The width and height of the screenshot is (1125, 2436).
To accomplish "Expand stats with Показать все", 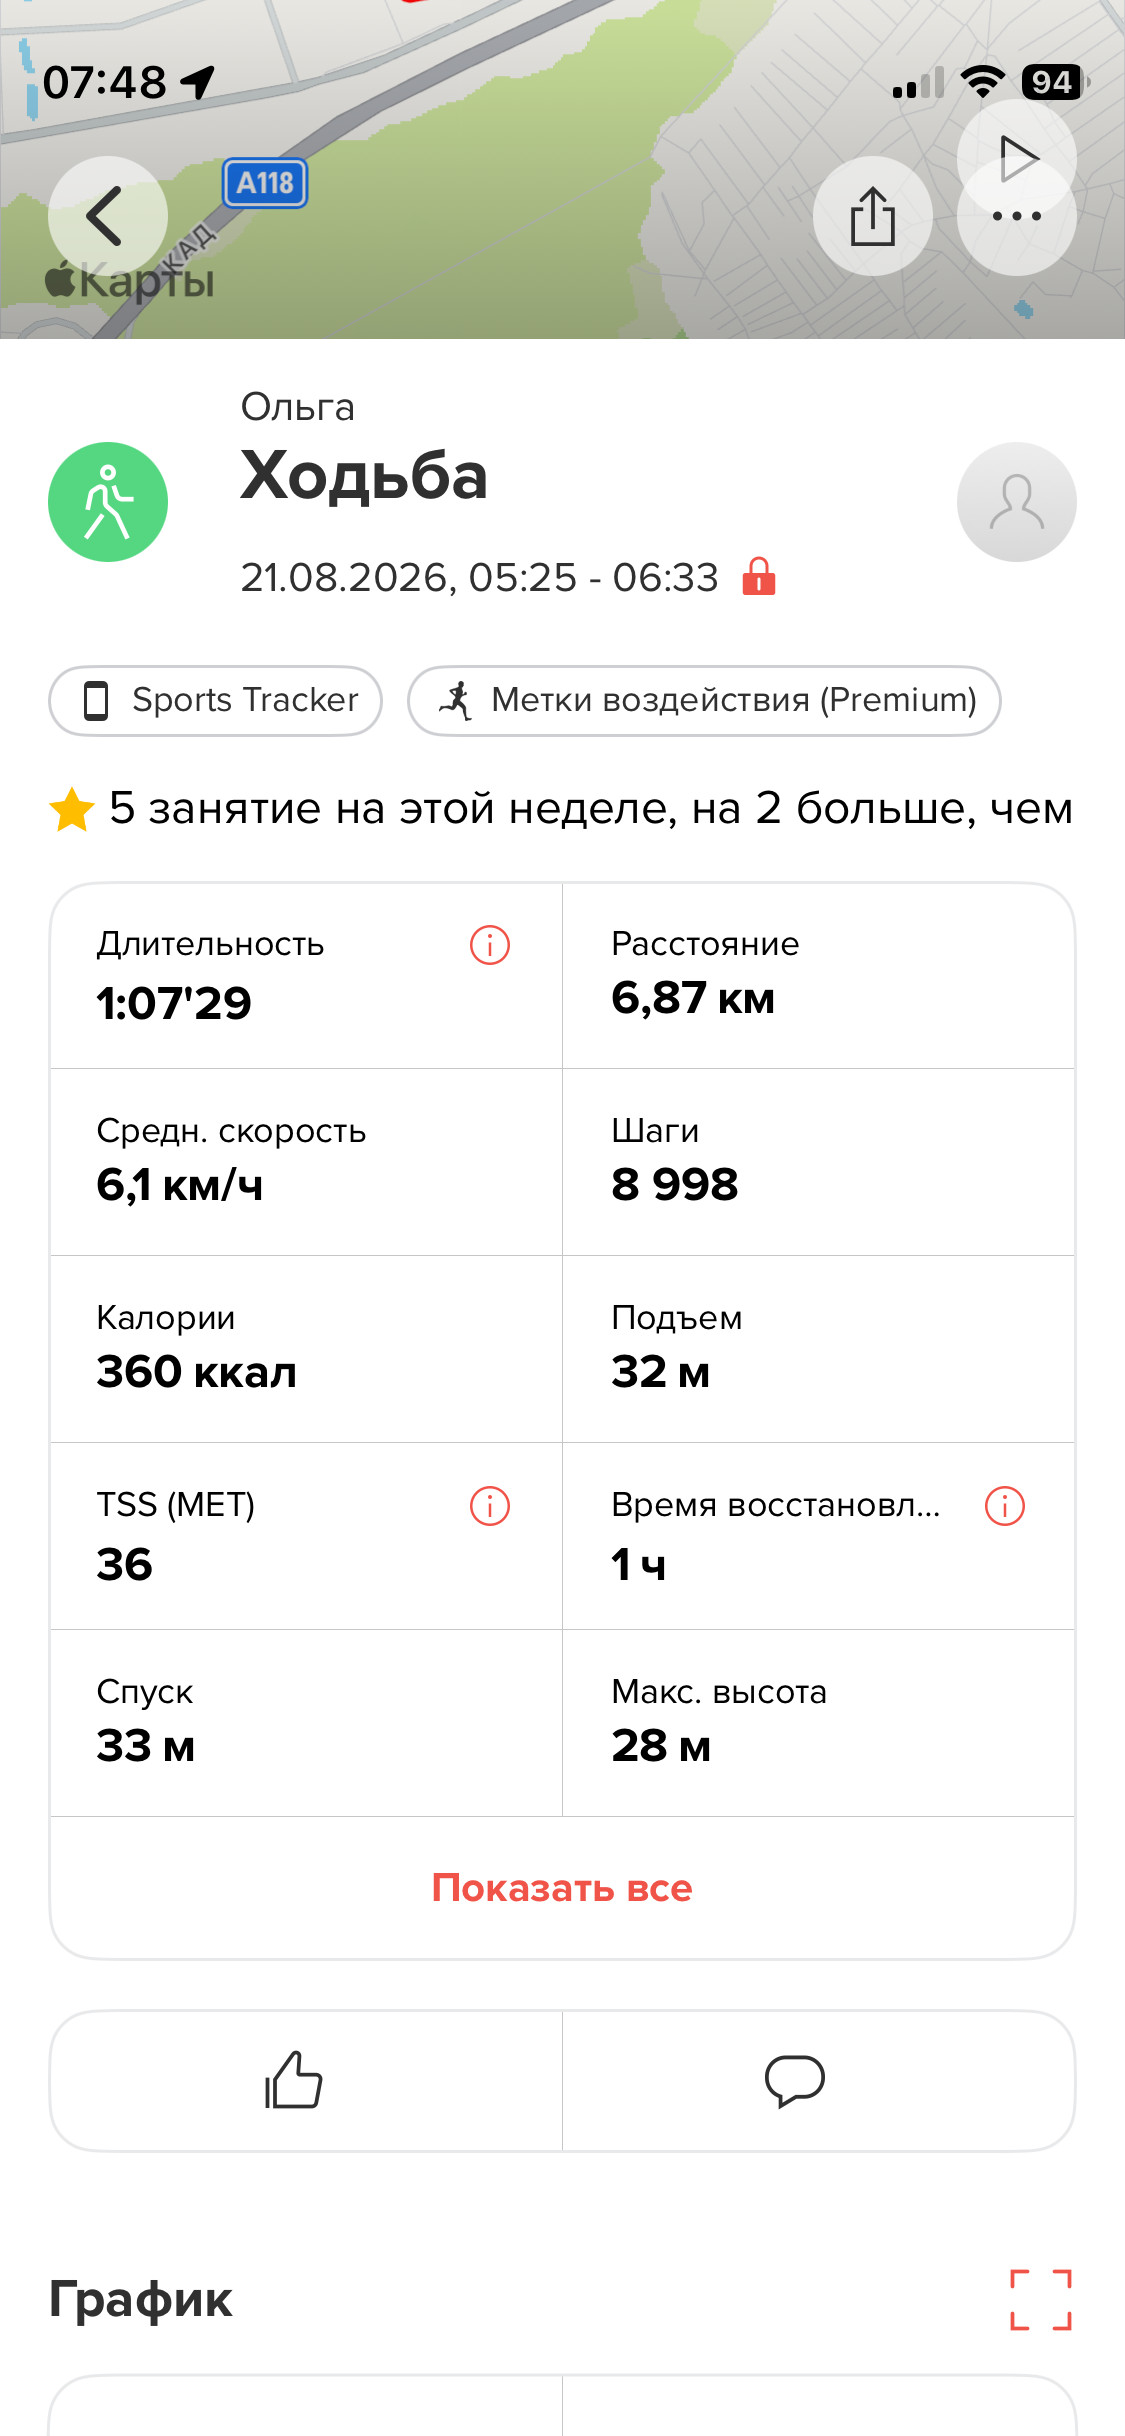I will [562, 1888].
